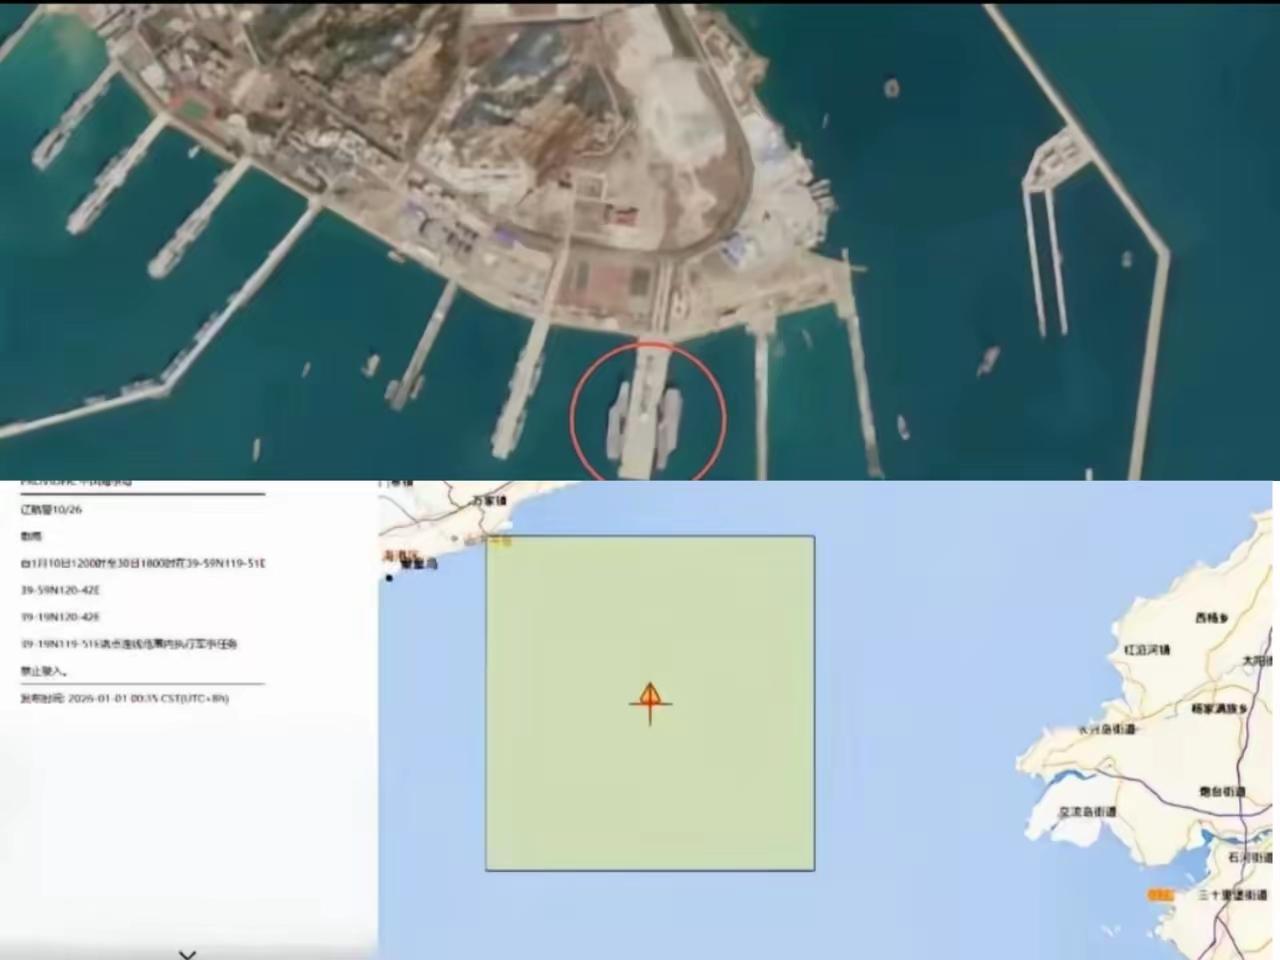Click the 红沿河镇 map label
Viewport: 1280px width, 960px height.
pos(1147,648)
